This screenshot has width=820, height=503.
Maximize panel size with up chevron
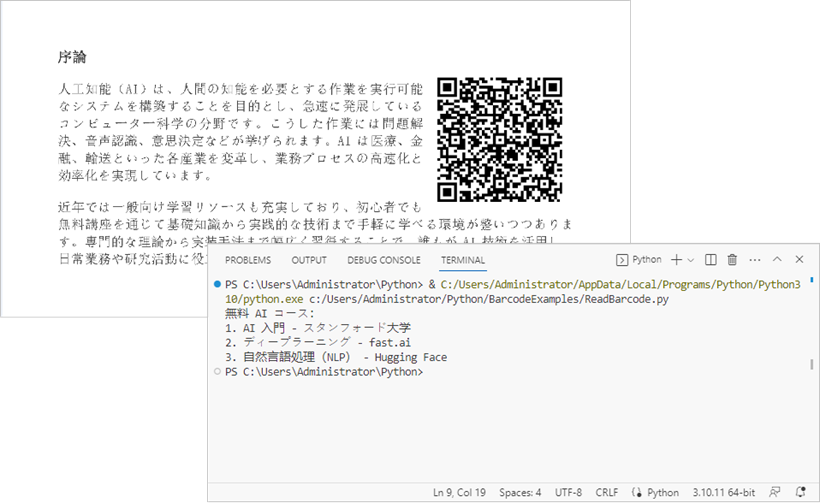point(777,259)
